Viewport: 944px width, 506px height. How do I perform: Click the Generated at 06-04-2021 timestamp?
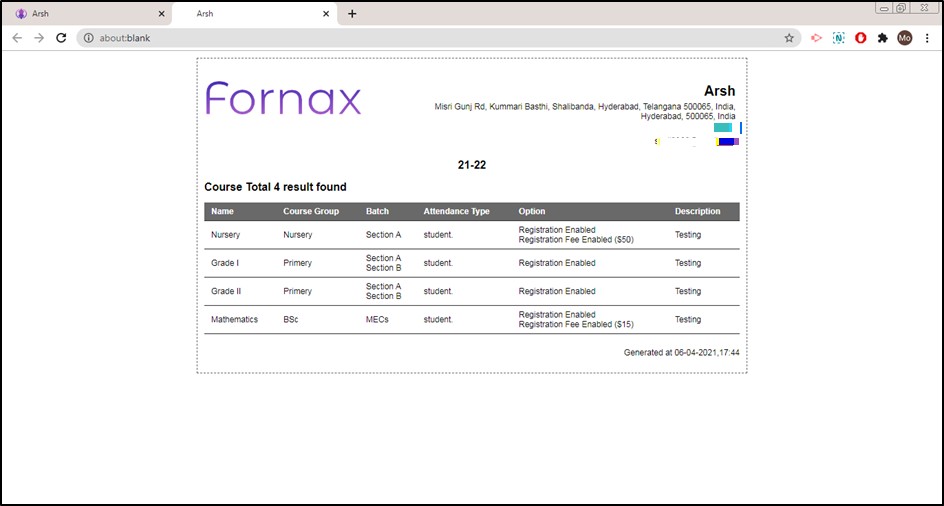tap(682, 353)
